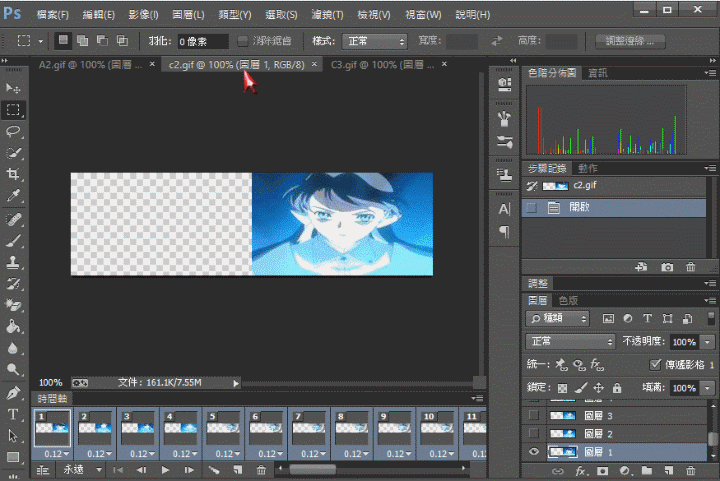This screenshot has width=720, height=481.
Task: Open the 編輯(E) menu
Action: click(x=98, y=15)
